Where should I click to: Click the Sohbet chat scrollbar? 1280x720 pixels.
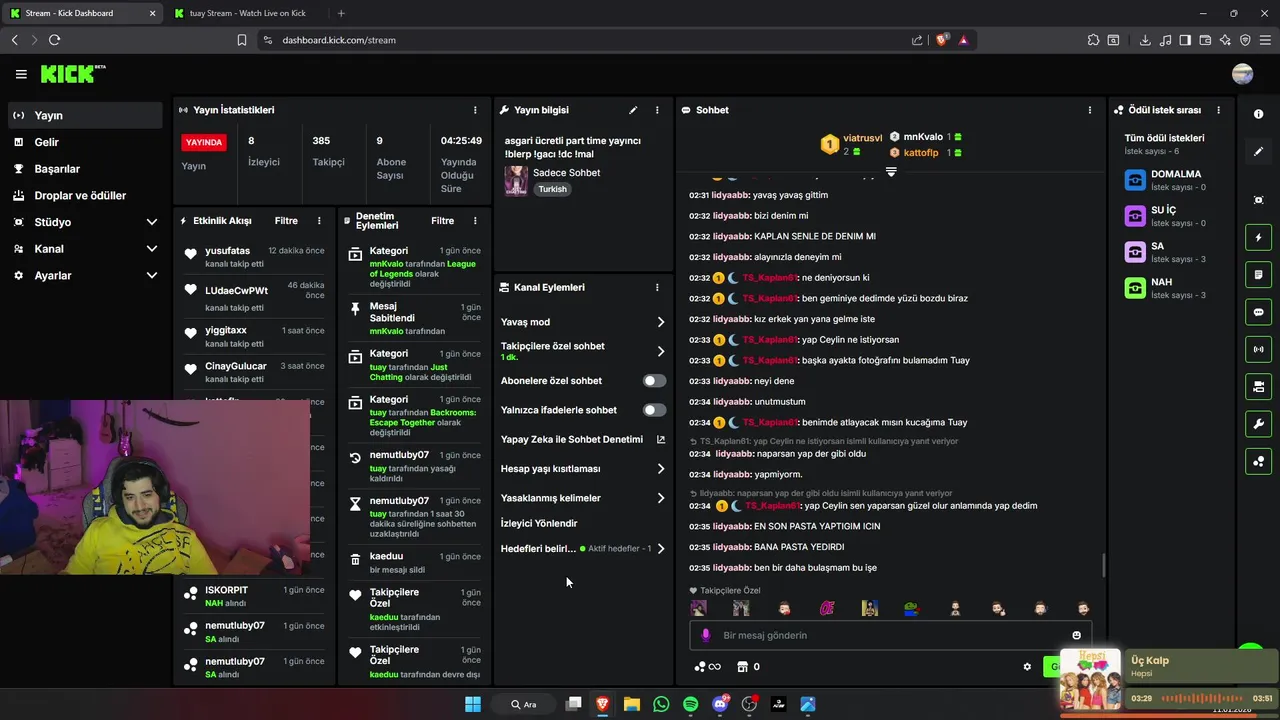tap(1104, 565)
